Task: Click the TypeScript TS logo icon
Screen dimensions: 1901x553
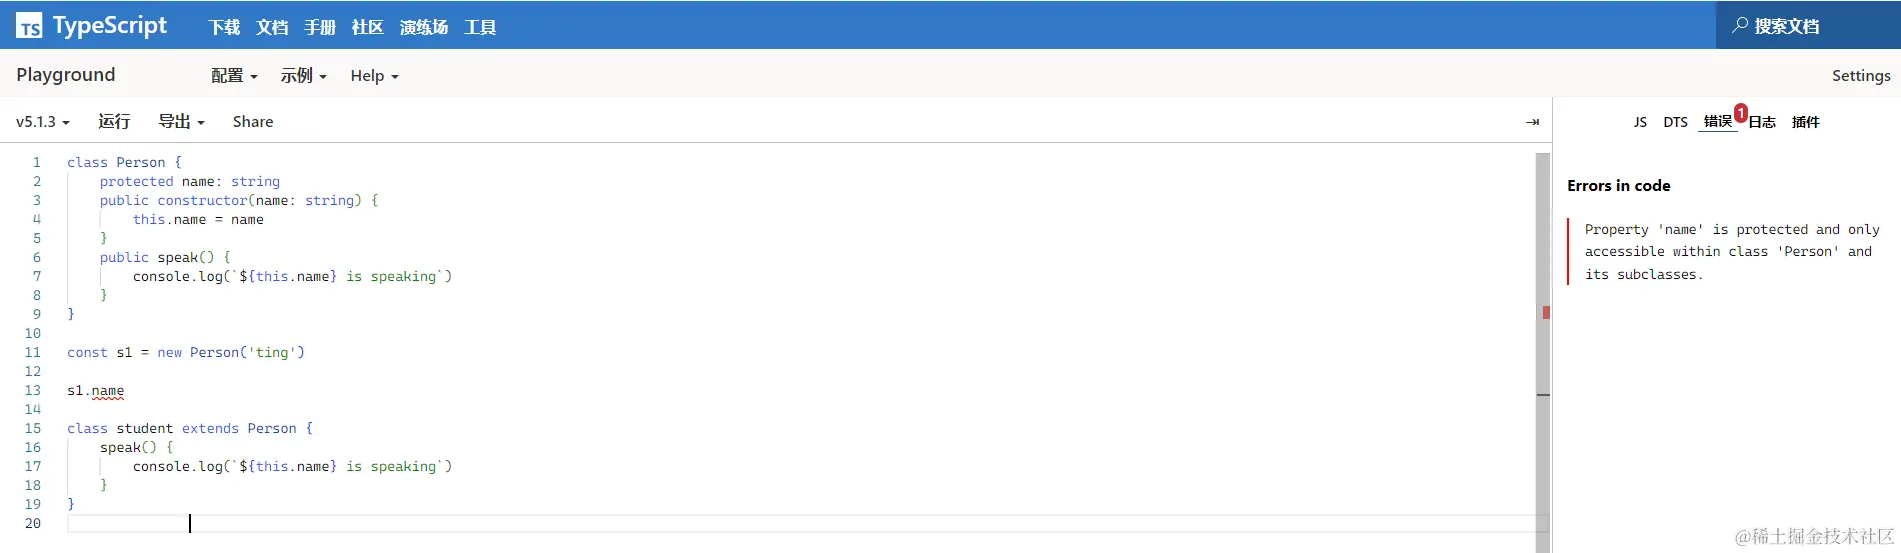Action: coord(29,26)
